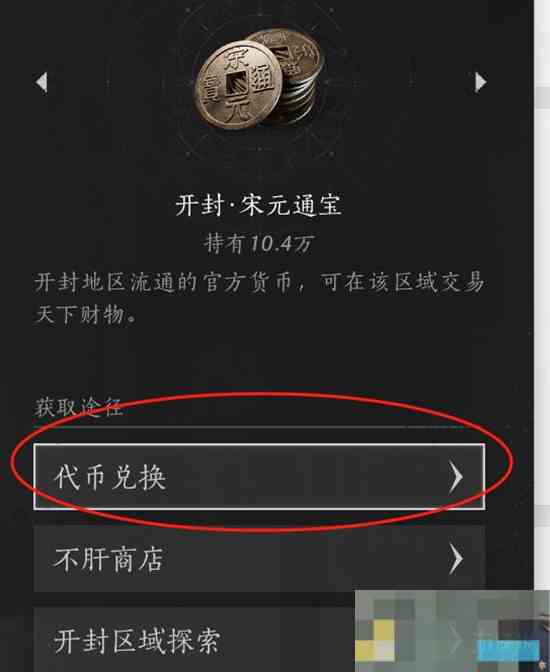Image resolution: width=550 pixels, height=672 pixels.
Task: Click the blue button in bottom-right overlay
Action: pyautogui.click(x=508, y=651)
